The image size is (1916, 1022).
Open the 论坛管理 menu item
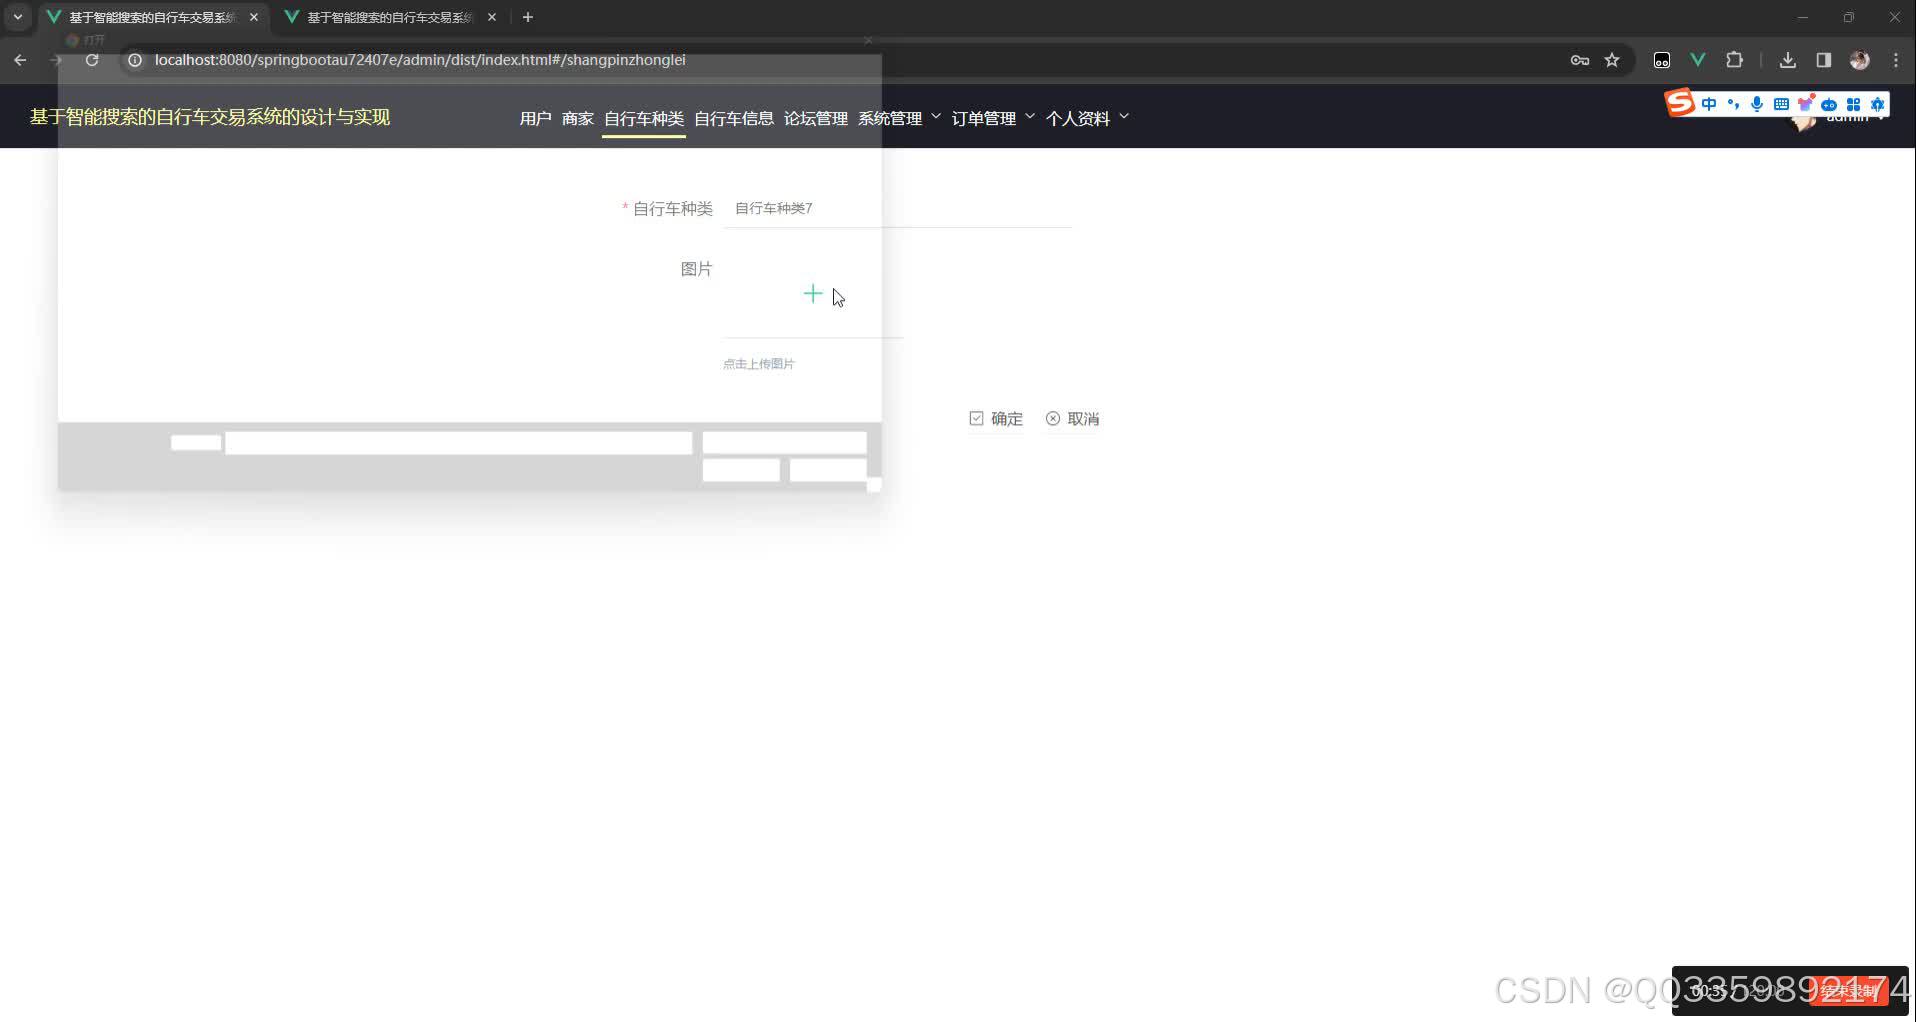(x=816, y=118)
